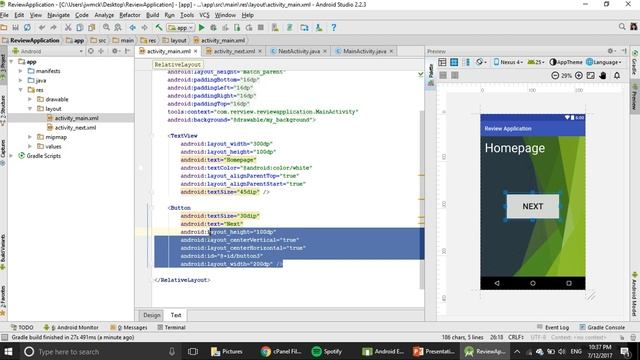
Task: Open the AVD Manager icon
Action: pyautogui.click(x=275, y=28)
